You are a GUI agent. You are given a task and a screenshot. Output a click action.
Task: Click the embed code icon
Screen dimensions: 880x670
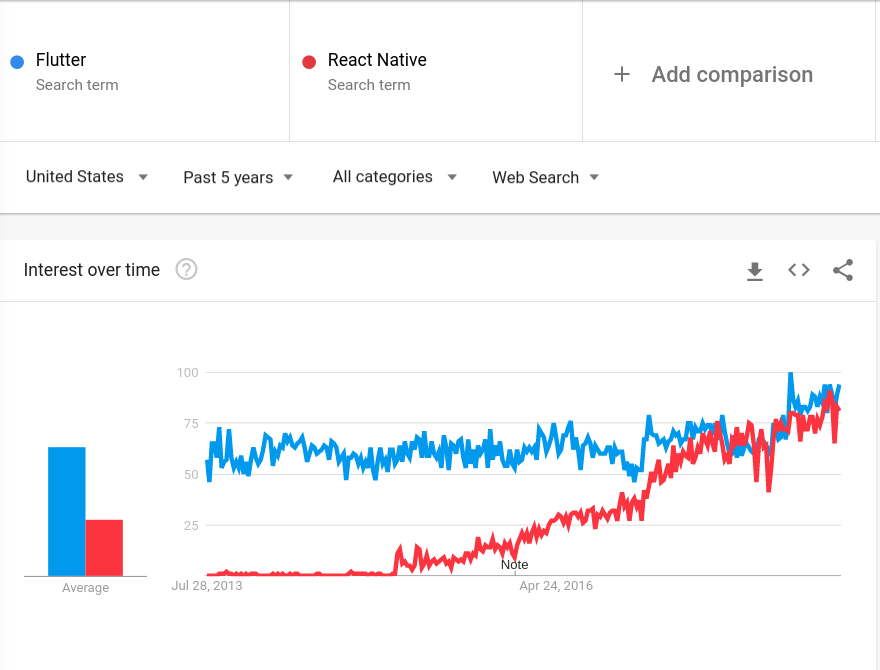[798, 270]
